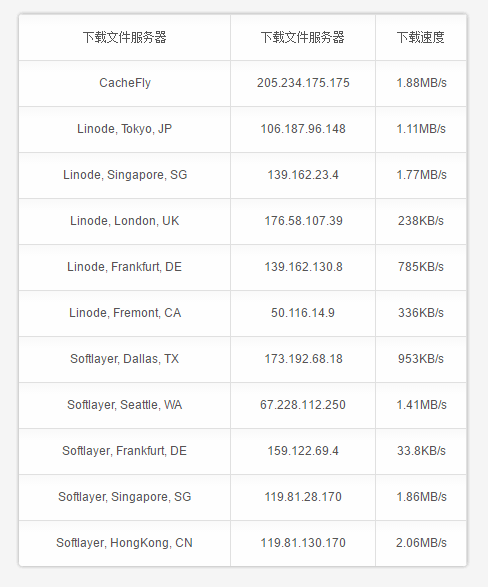Click Softlayer, Seattle, WA server entry
Screen dimensions: 488x587
point(125,405)
